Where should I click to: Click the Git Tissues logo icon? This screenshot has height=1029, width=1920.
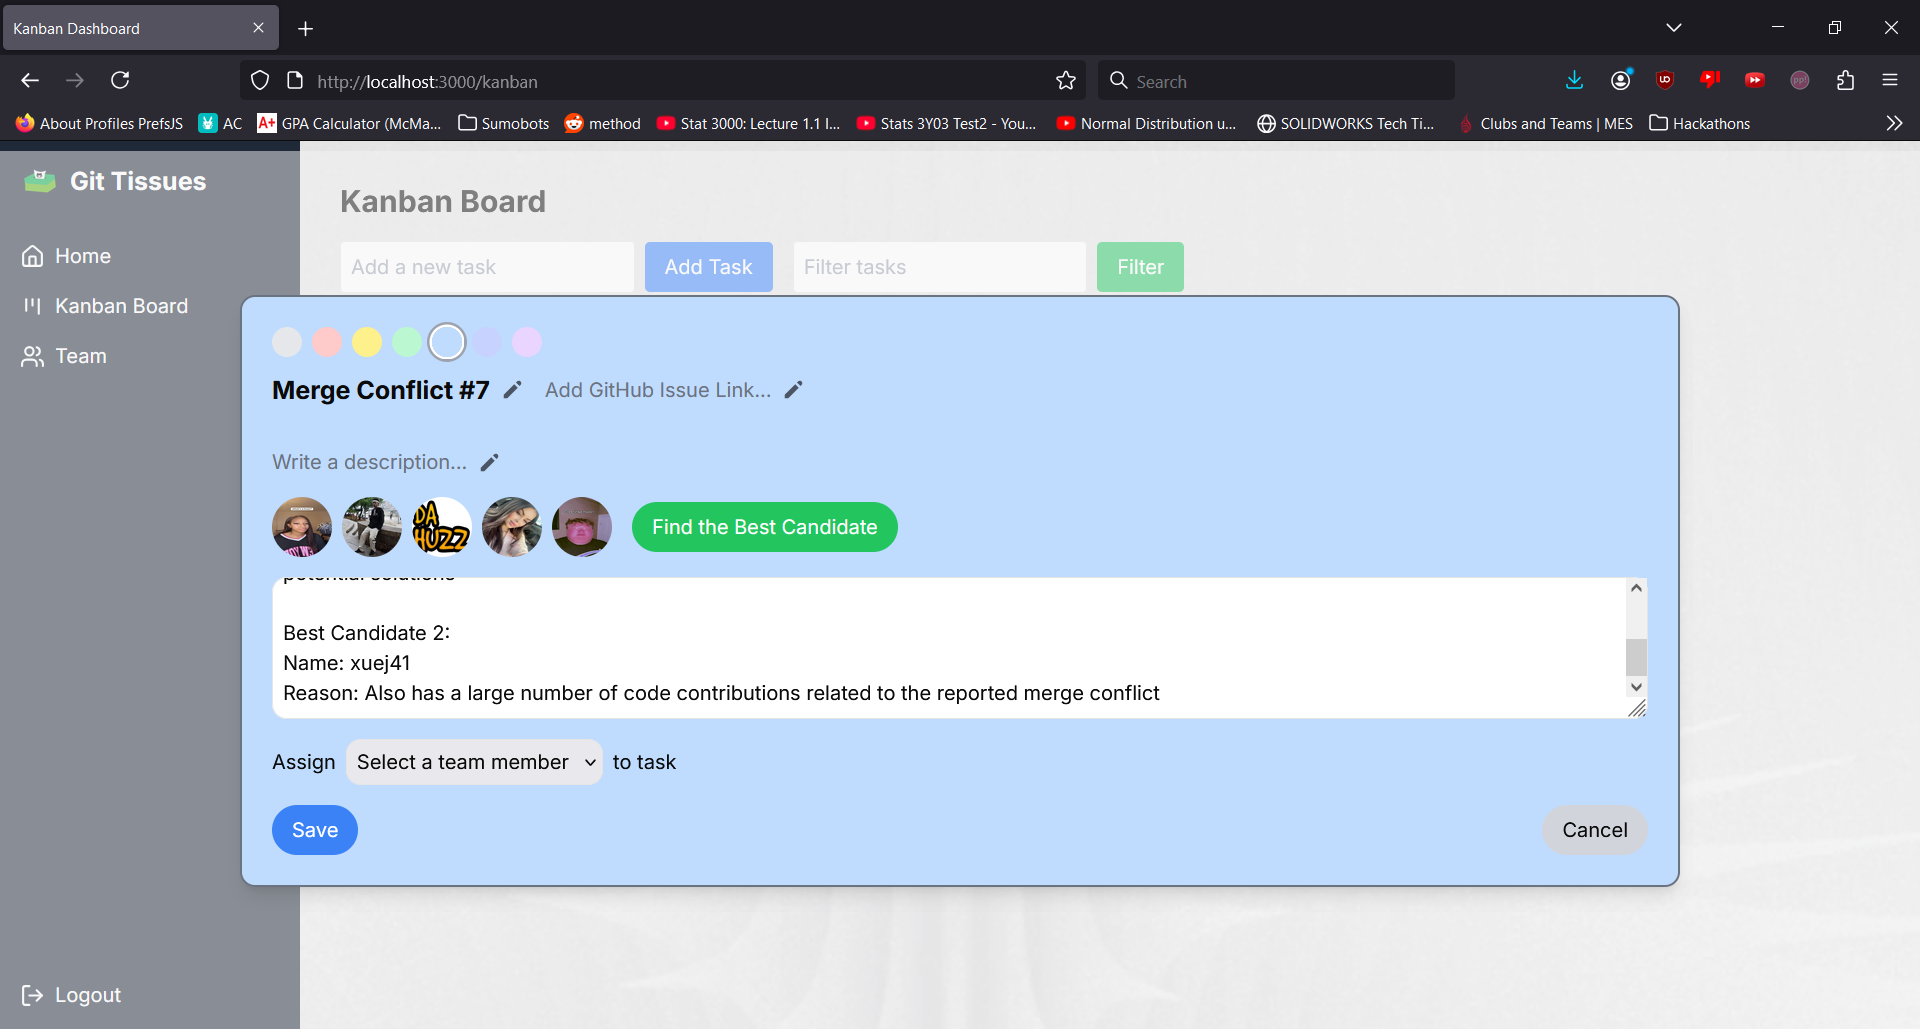(40, 181)
